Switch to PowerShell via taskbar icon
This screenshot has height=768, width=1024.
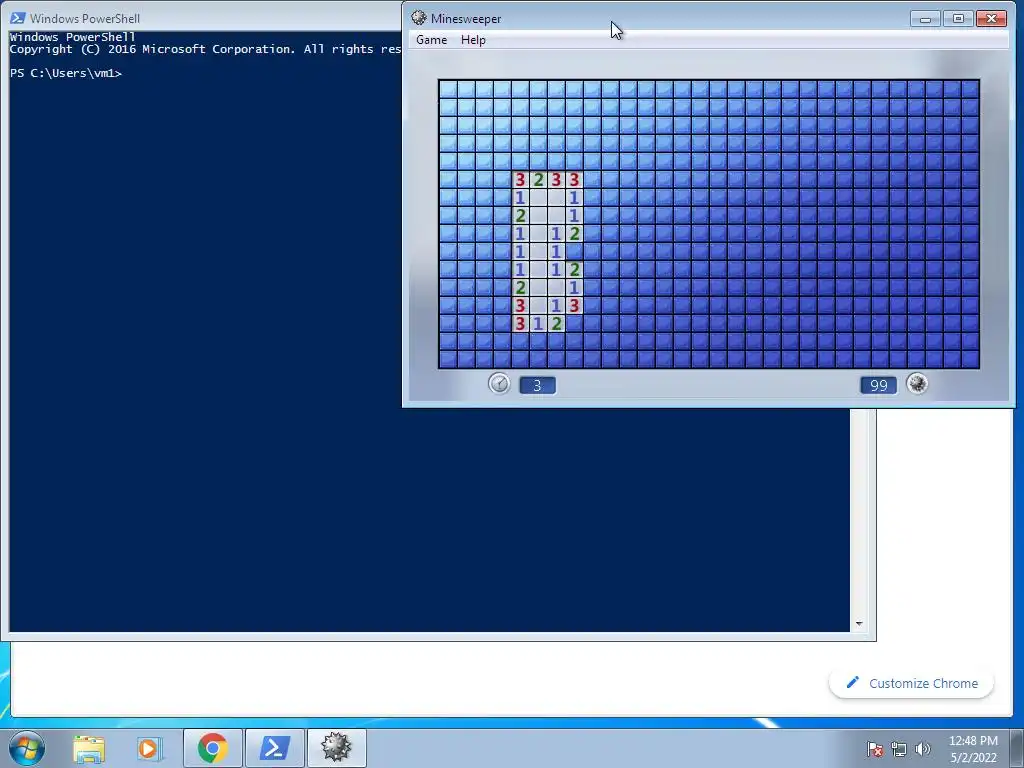[x=274, y=748]
